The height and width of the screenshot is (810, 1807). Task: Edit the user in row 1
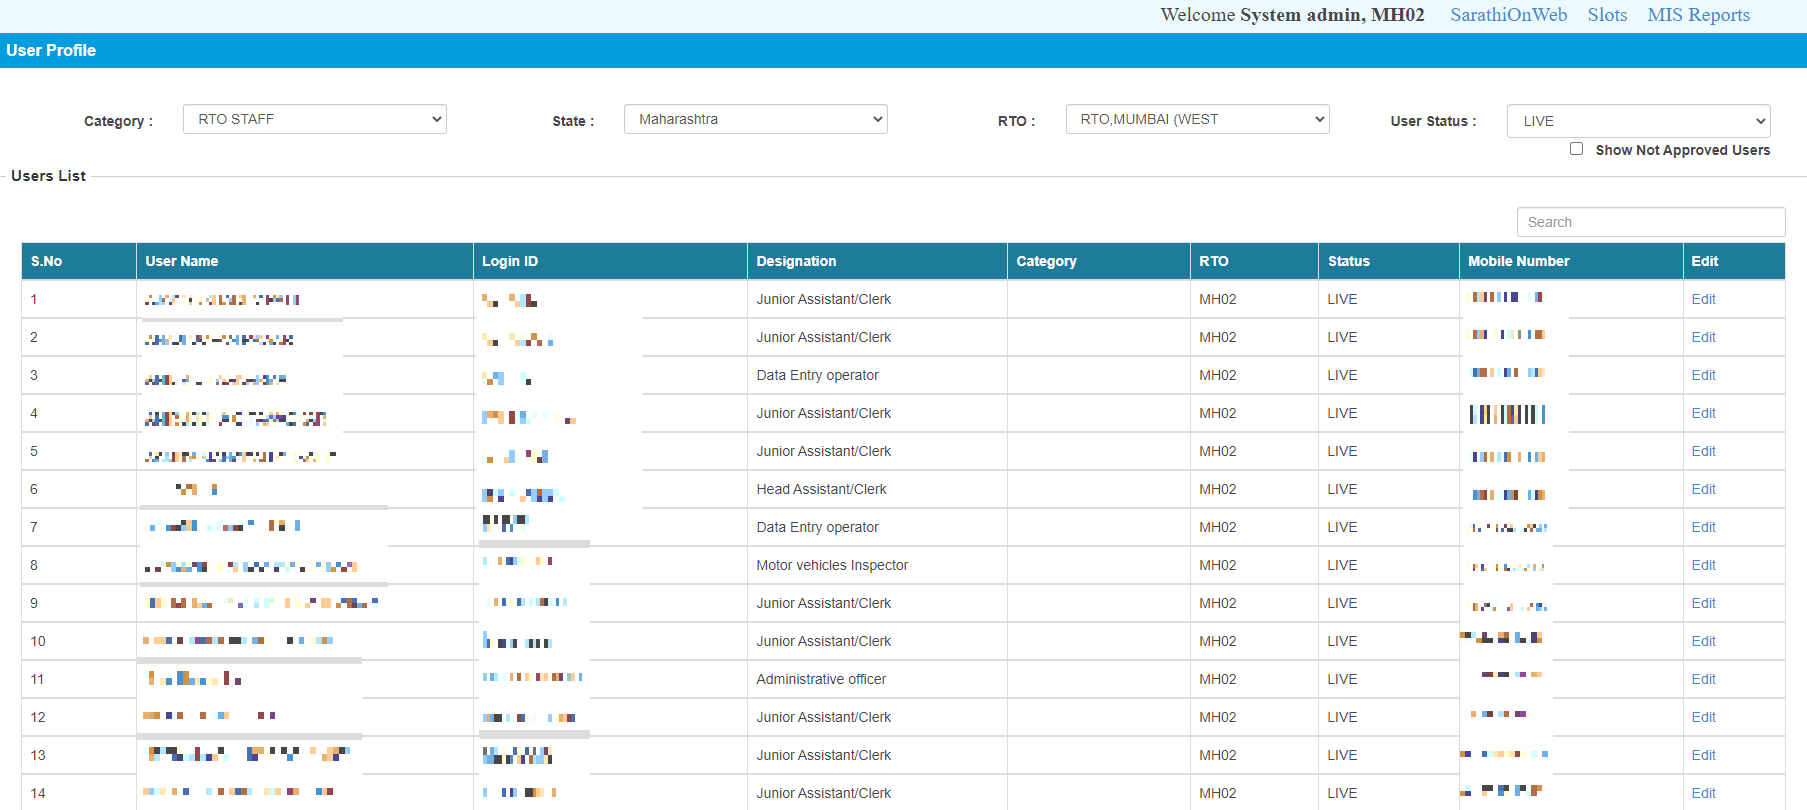point(1703,299)
